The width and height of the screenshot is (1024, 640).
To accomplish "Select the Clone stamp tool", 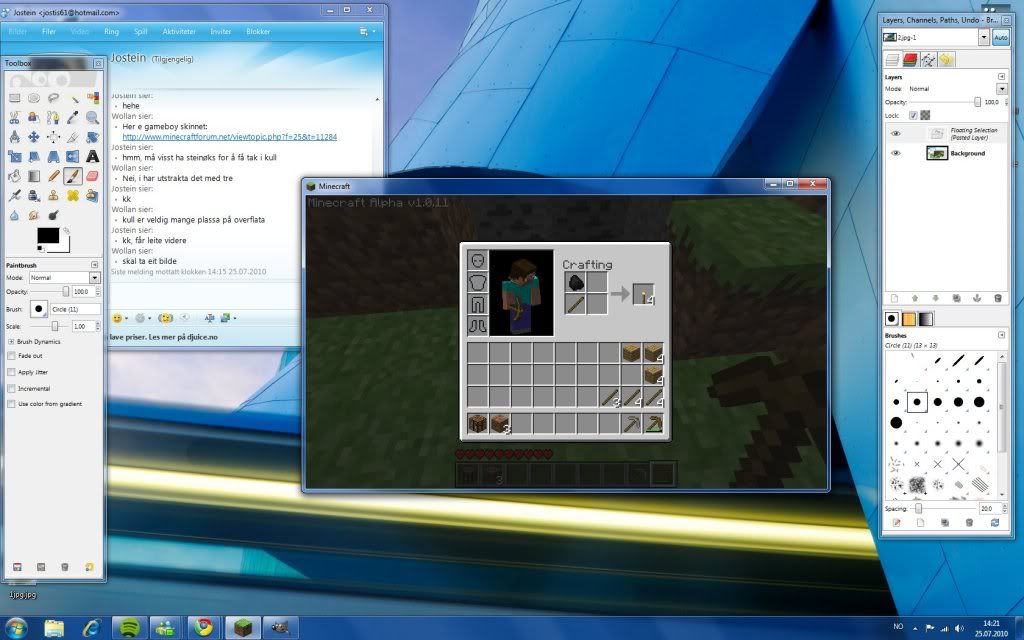I will pyautogui.click(x=54, y=196).
